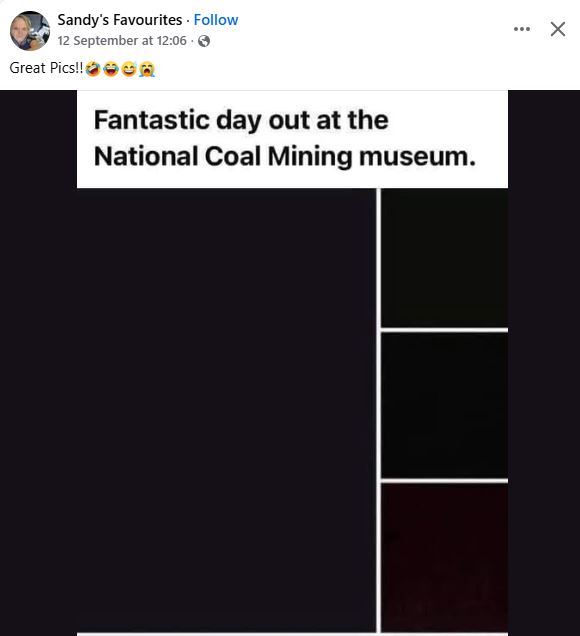Click the dark margin left of the image
The height and width of the screenshot is (636, 580).
click(39, 363)
